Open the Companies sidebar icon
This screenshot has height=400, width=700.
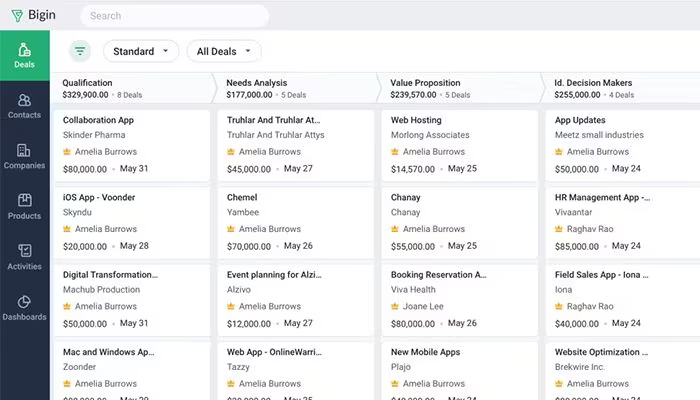[x=24, y=150]
